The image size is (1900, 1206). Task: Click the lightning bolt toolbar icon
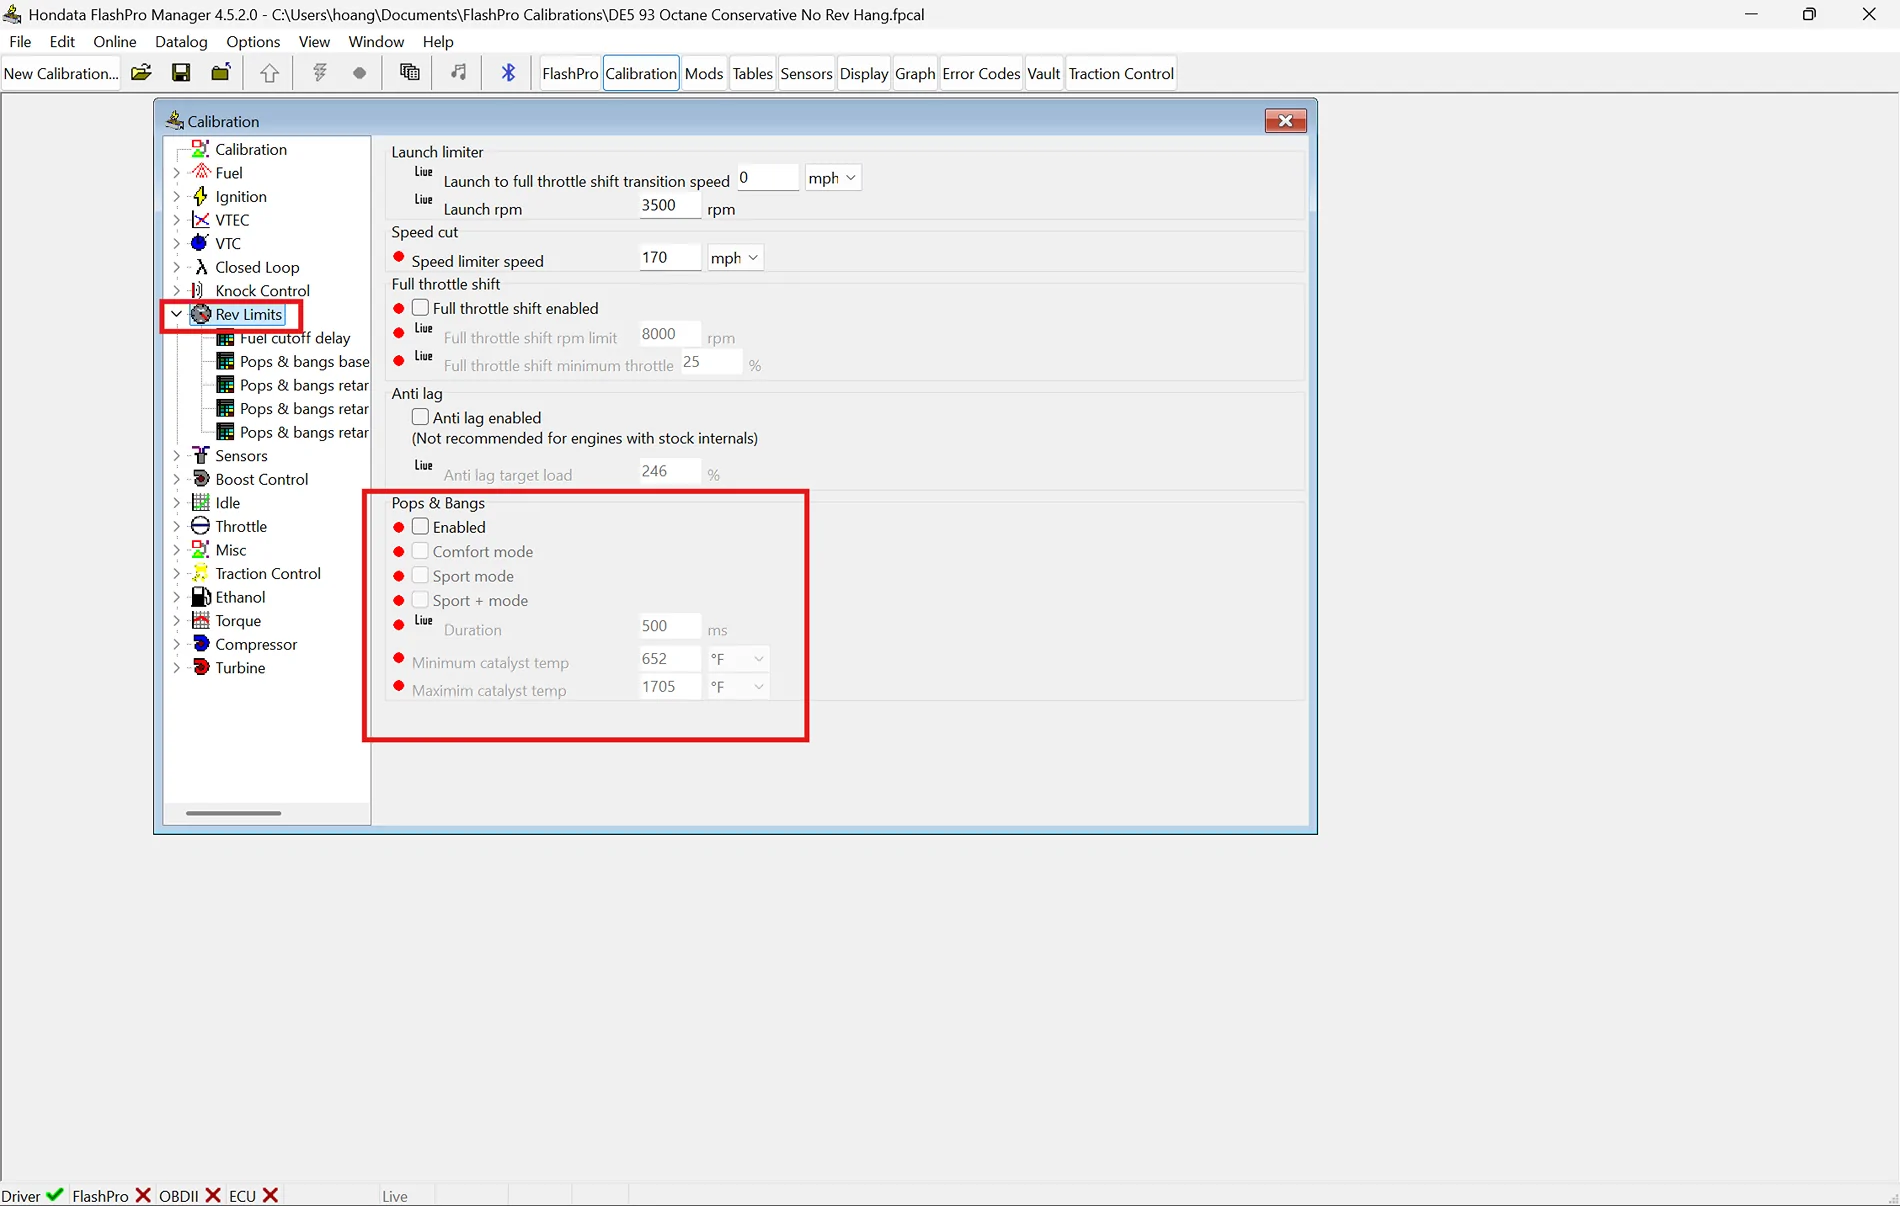(x=320, y=73)
